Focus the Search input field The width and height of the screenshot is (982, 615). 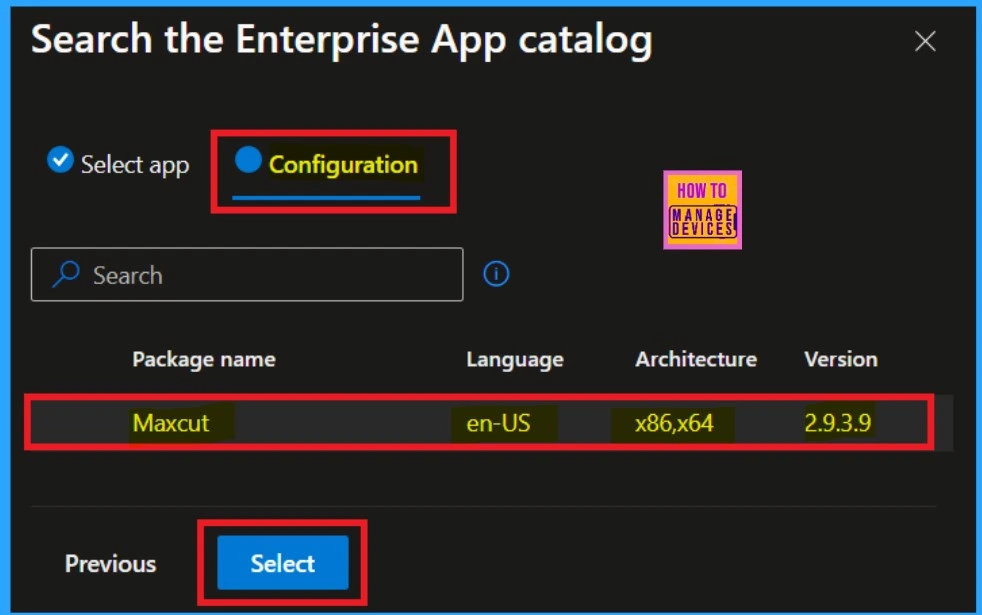pos(247,274)
